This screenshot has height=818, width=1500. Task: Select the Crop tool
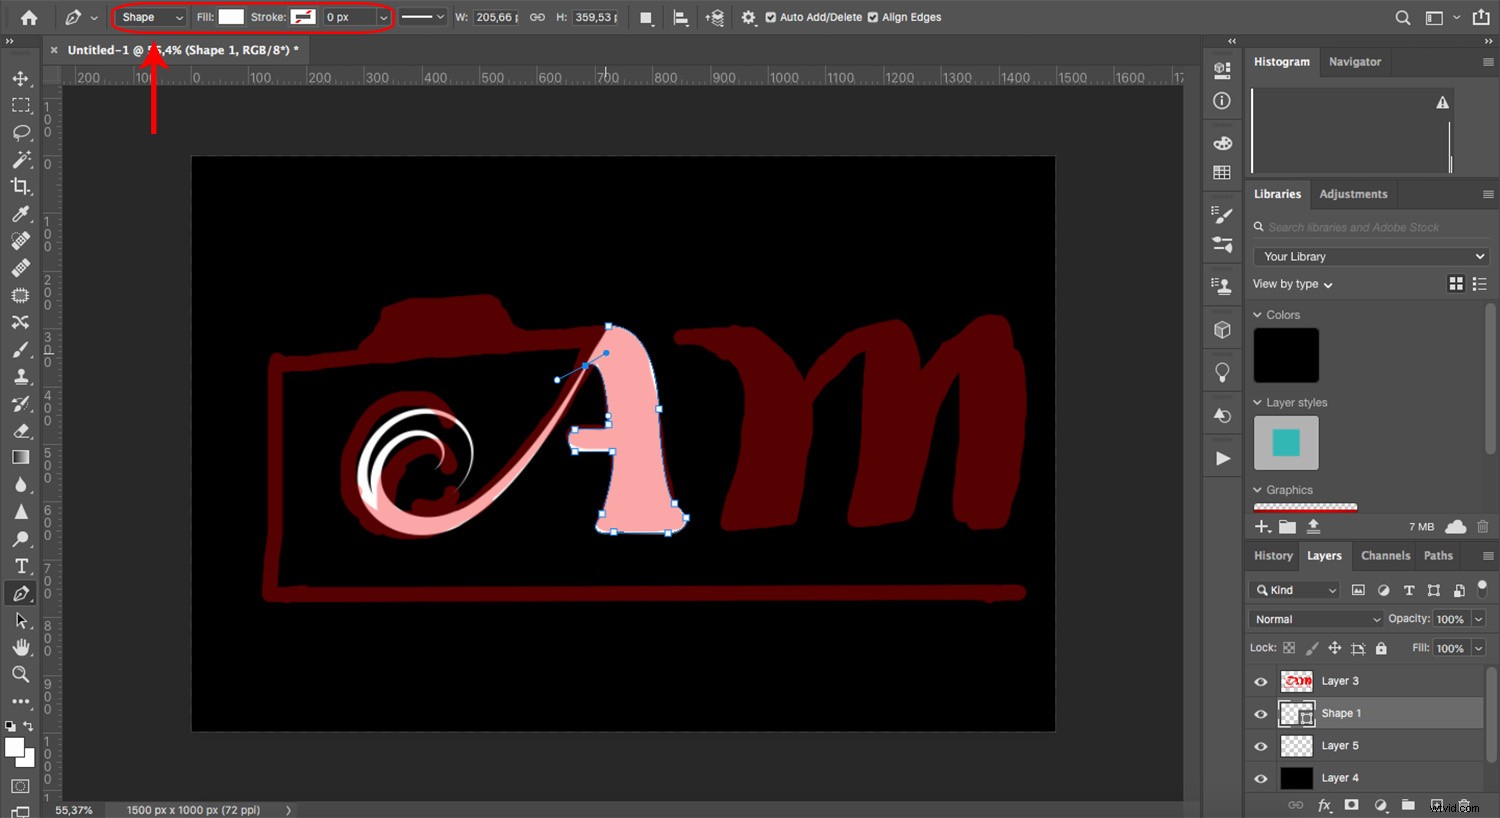pyautogui.click(x=22, y=185)
